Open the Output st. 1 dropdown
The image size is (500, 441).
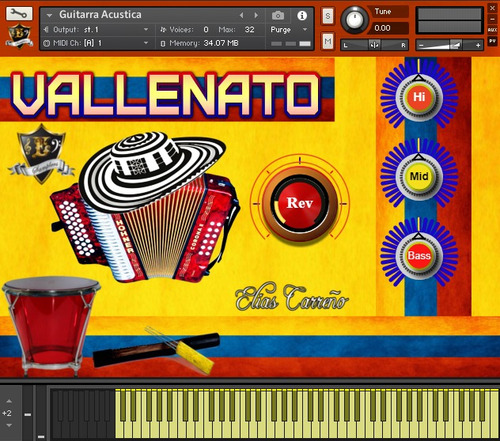pyautogui.click(x=146, y=30)
